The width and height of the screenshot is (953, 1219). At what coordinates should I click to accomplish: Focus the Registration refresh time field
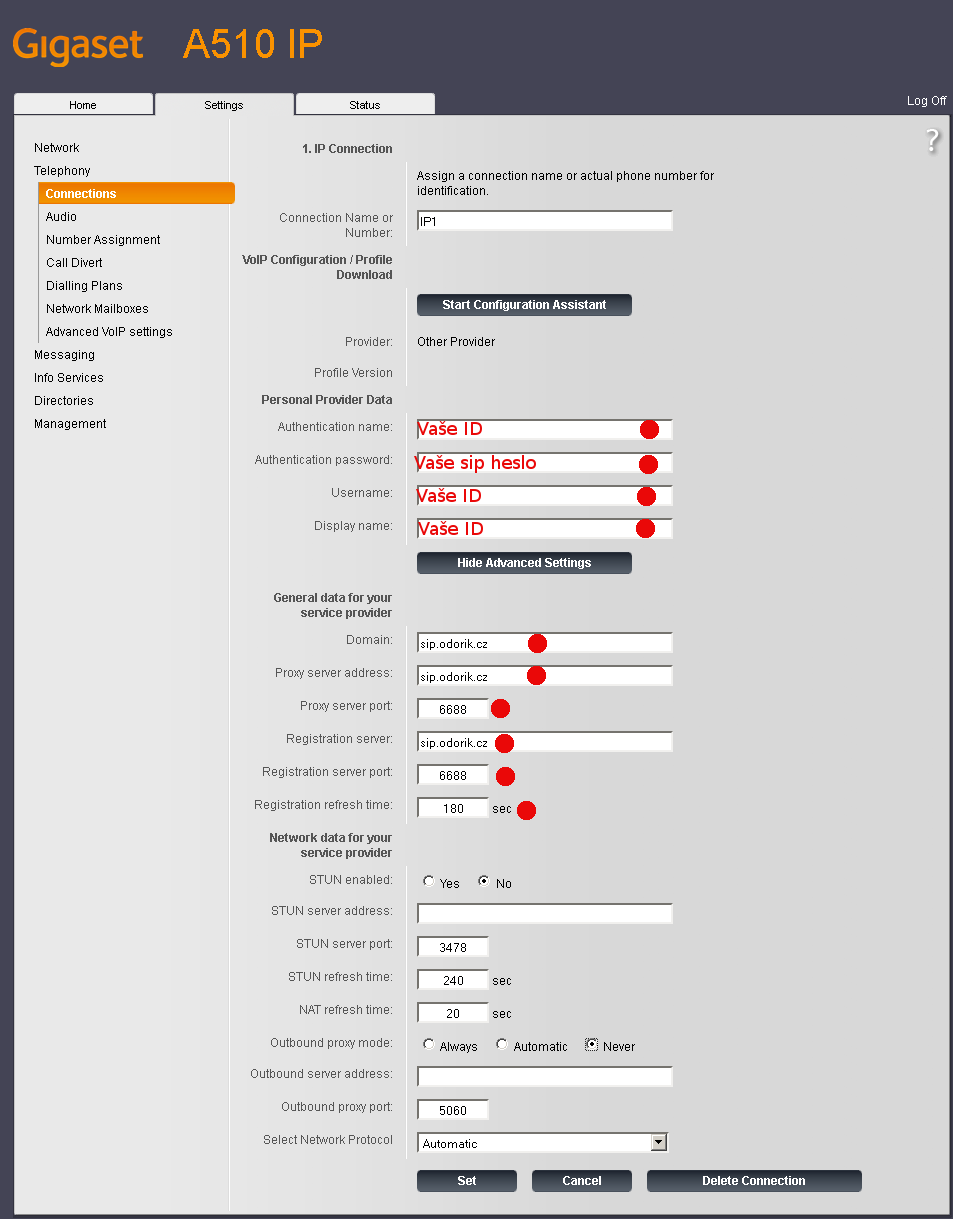(x=453, y=808)
